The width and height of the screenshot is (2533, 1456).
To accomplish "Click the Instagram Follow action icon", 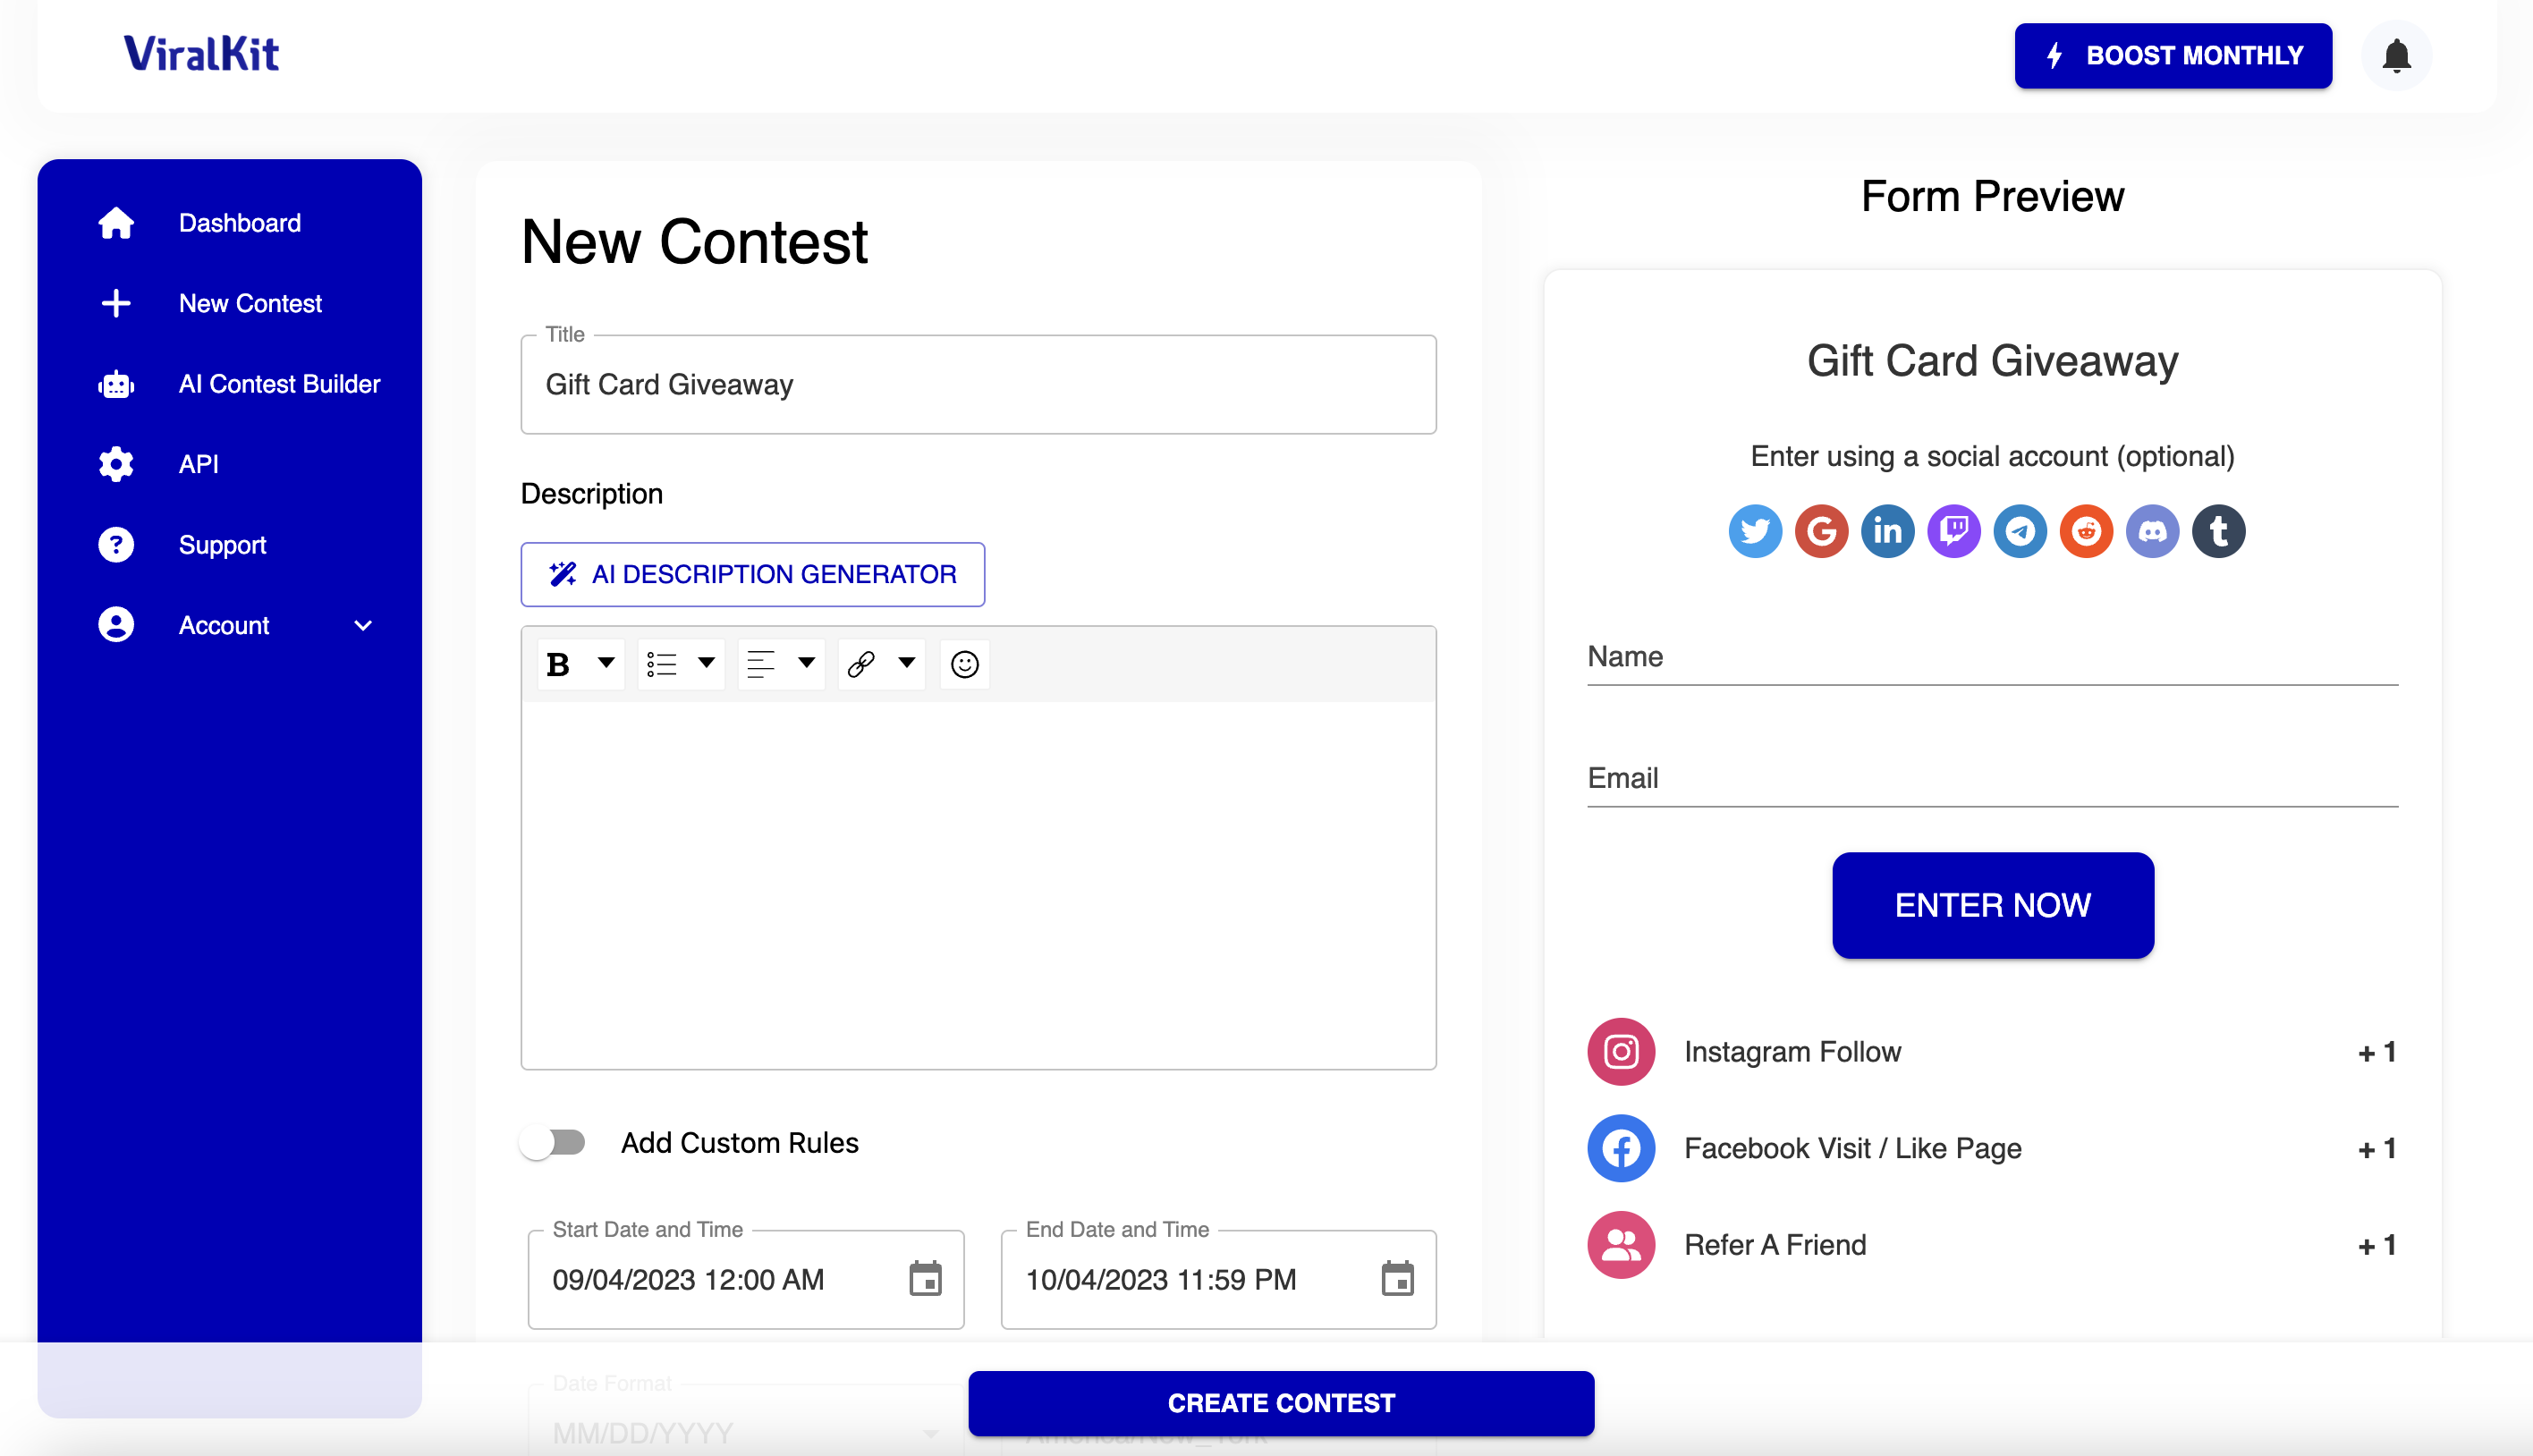I will click(1620, 1051).
